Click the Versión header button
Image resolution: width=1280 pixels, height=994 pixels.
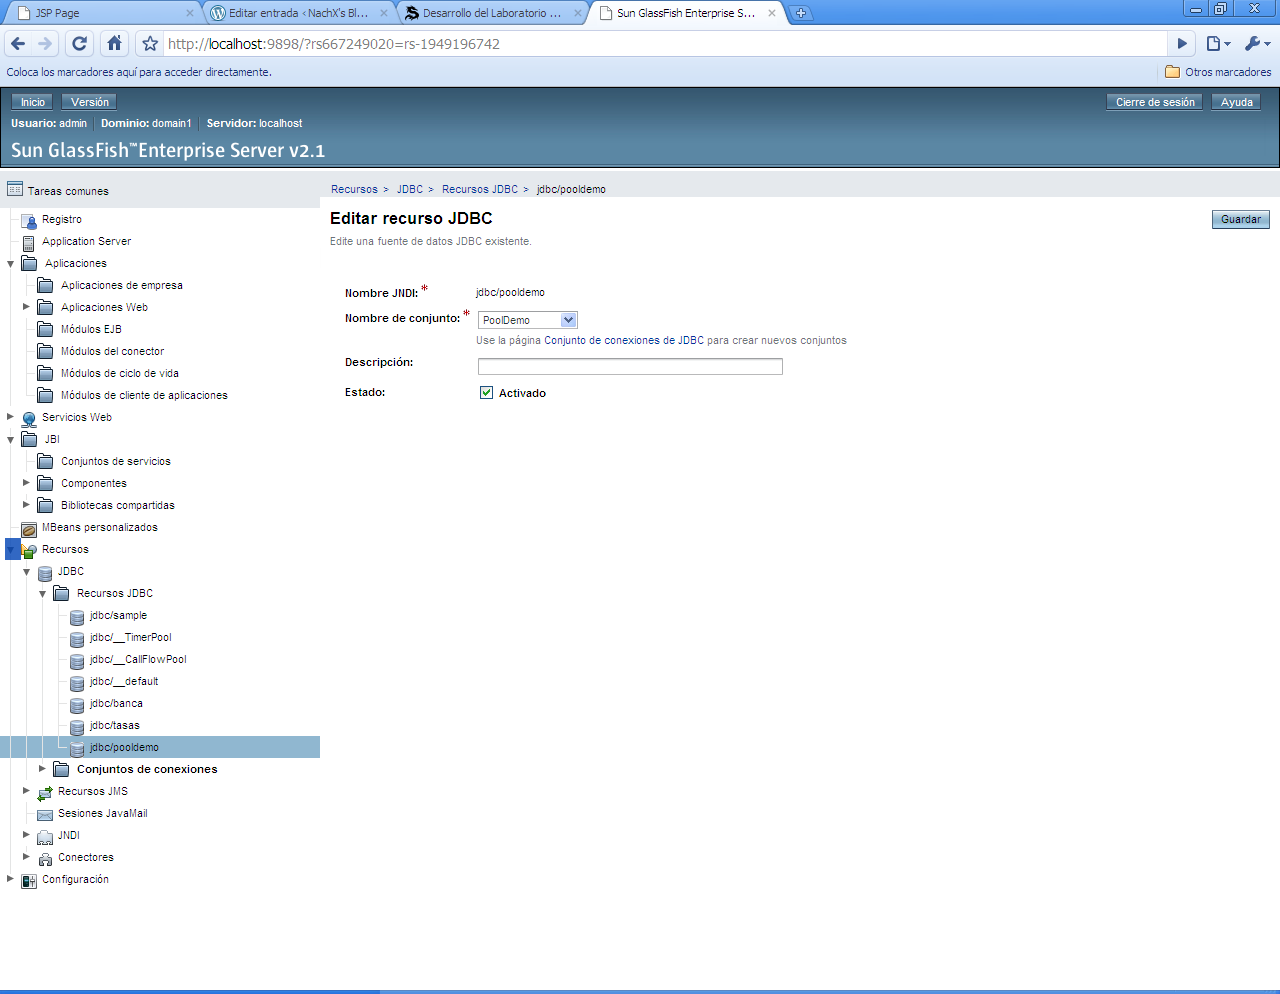point(90,102)
